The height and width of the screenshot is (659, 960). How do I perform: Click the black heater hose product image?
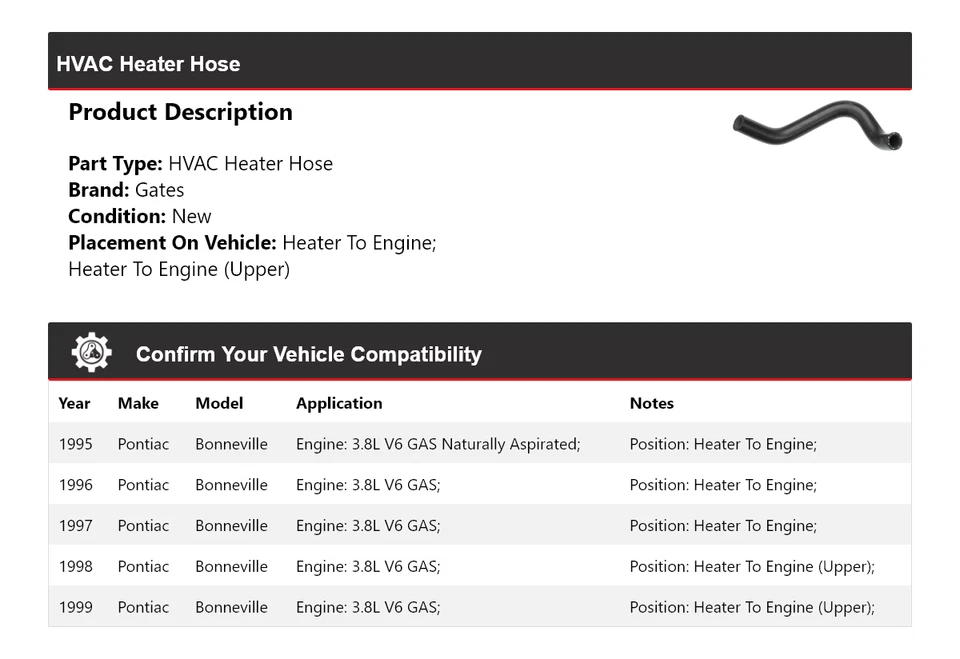pos(817,126)
